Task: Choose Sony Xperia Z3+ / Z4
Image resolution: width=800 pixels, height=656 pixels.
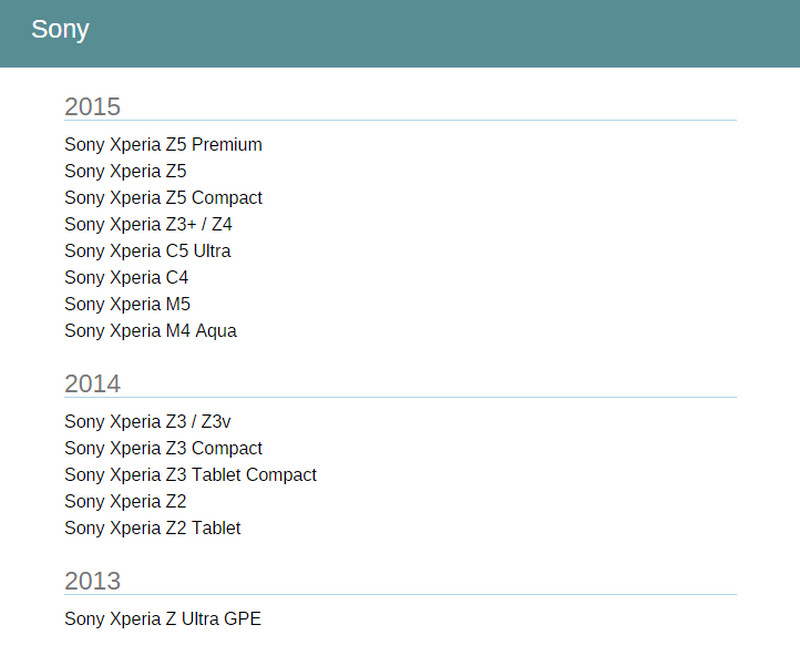Action: pos(148,225)
